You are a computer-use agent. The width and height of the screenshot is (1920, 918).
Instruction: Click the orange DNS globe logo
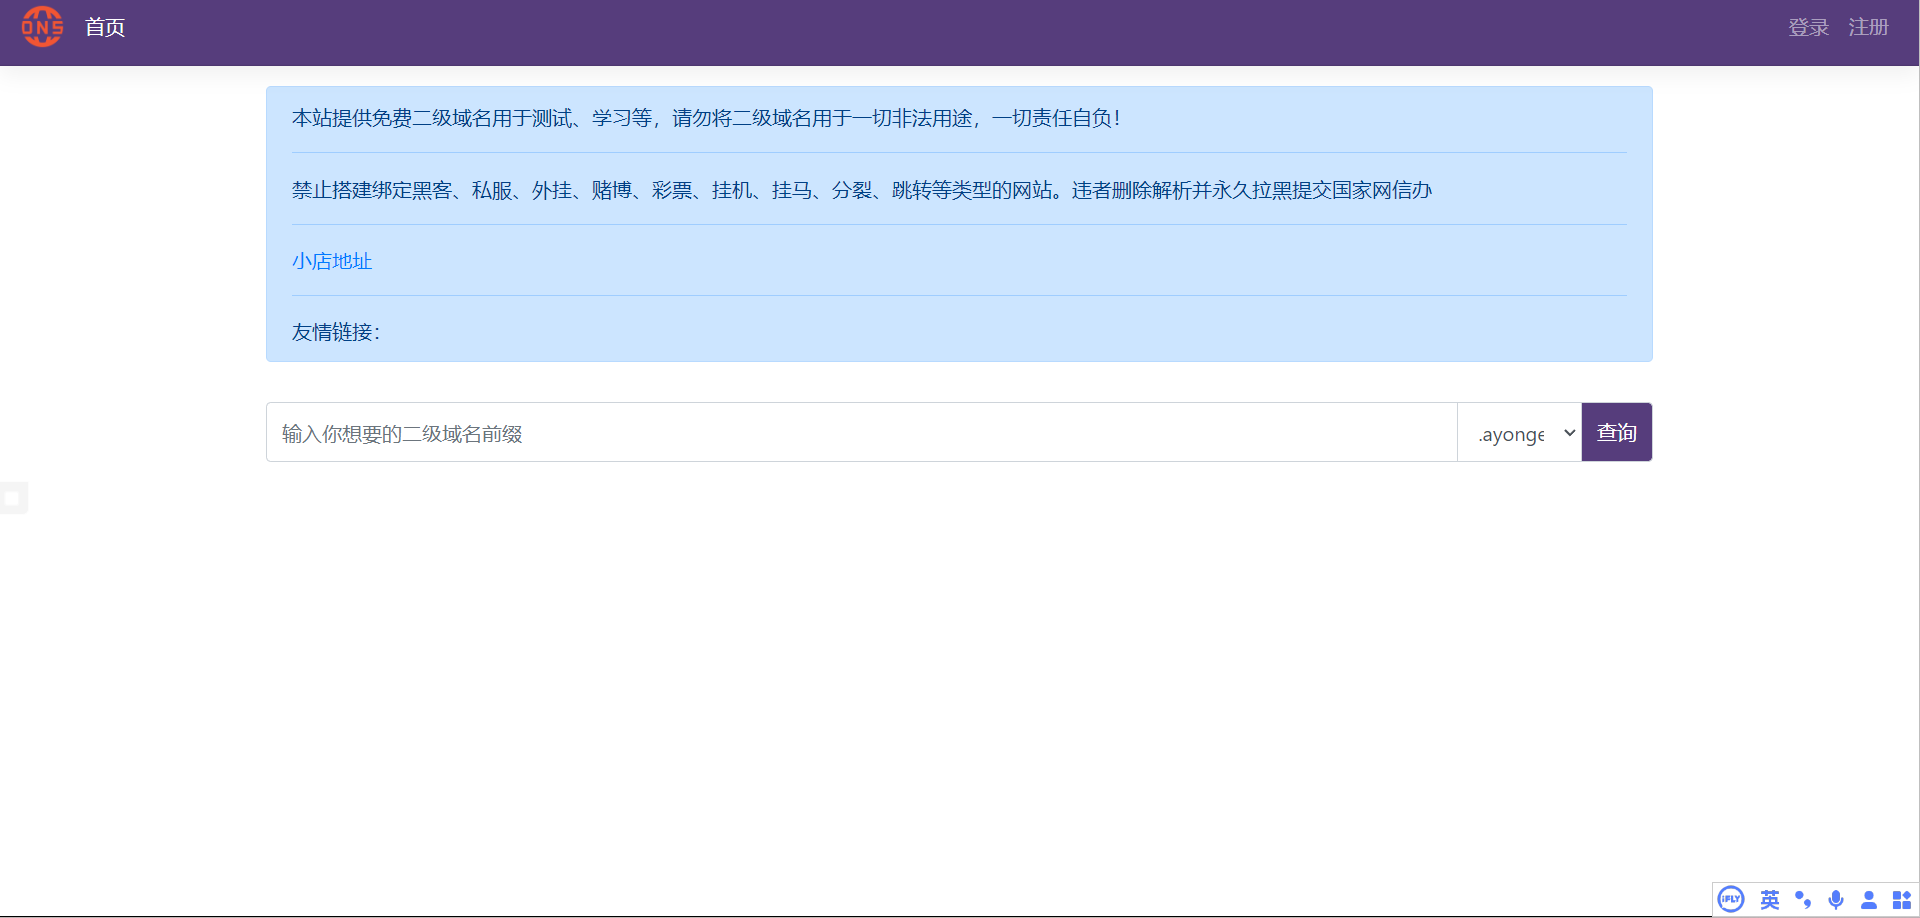click(42, 27)
